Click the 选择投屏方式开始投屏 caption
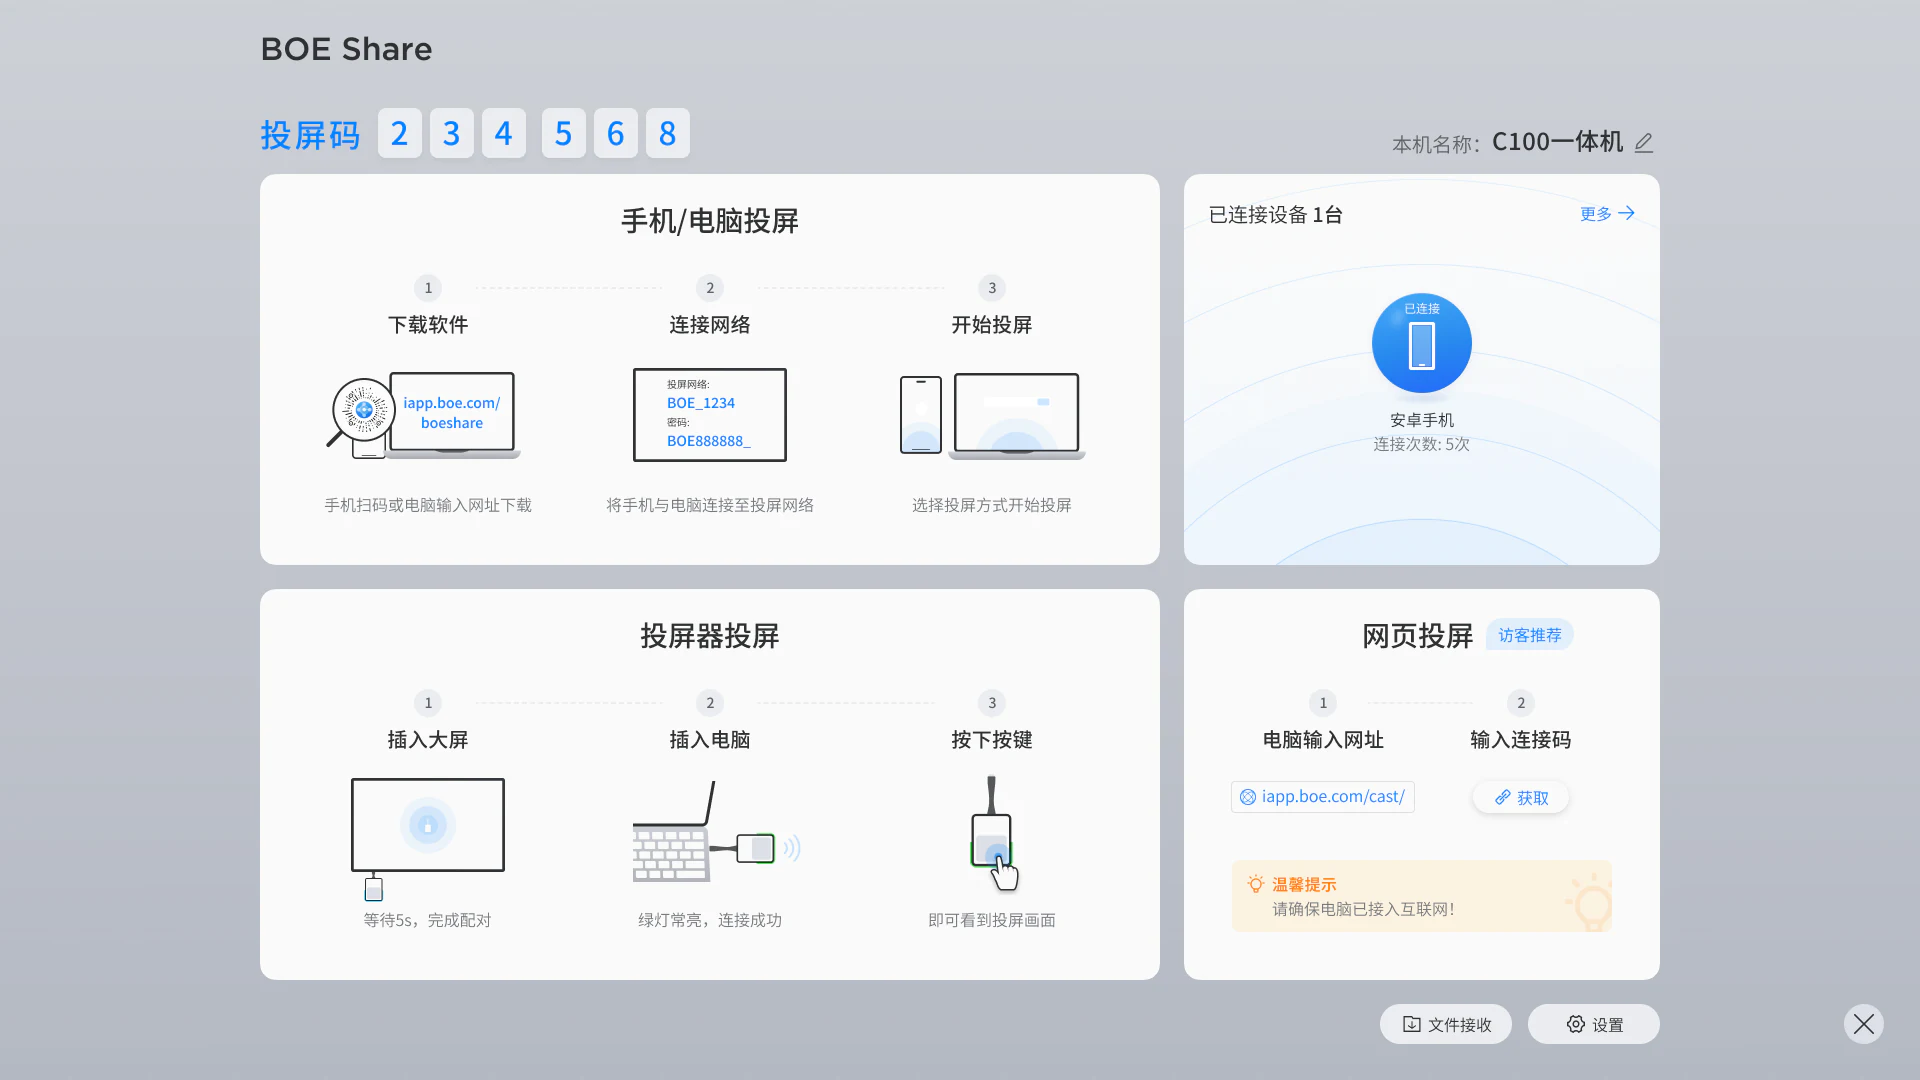Viewport: 1920px width, 1080px height. tap(992, 505)
